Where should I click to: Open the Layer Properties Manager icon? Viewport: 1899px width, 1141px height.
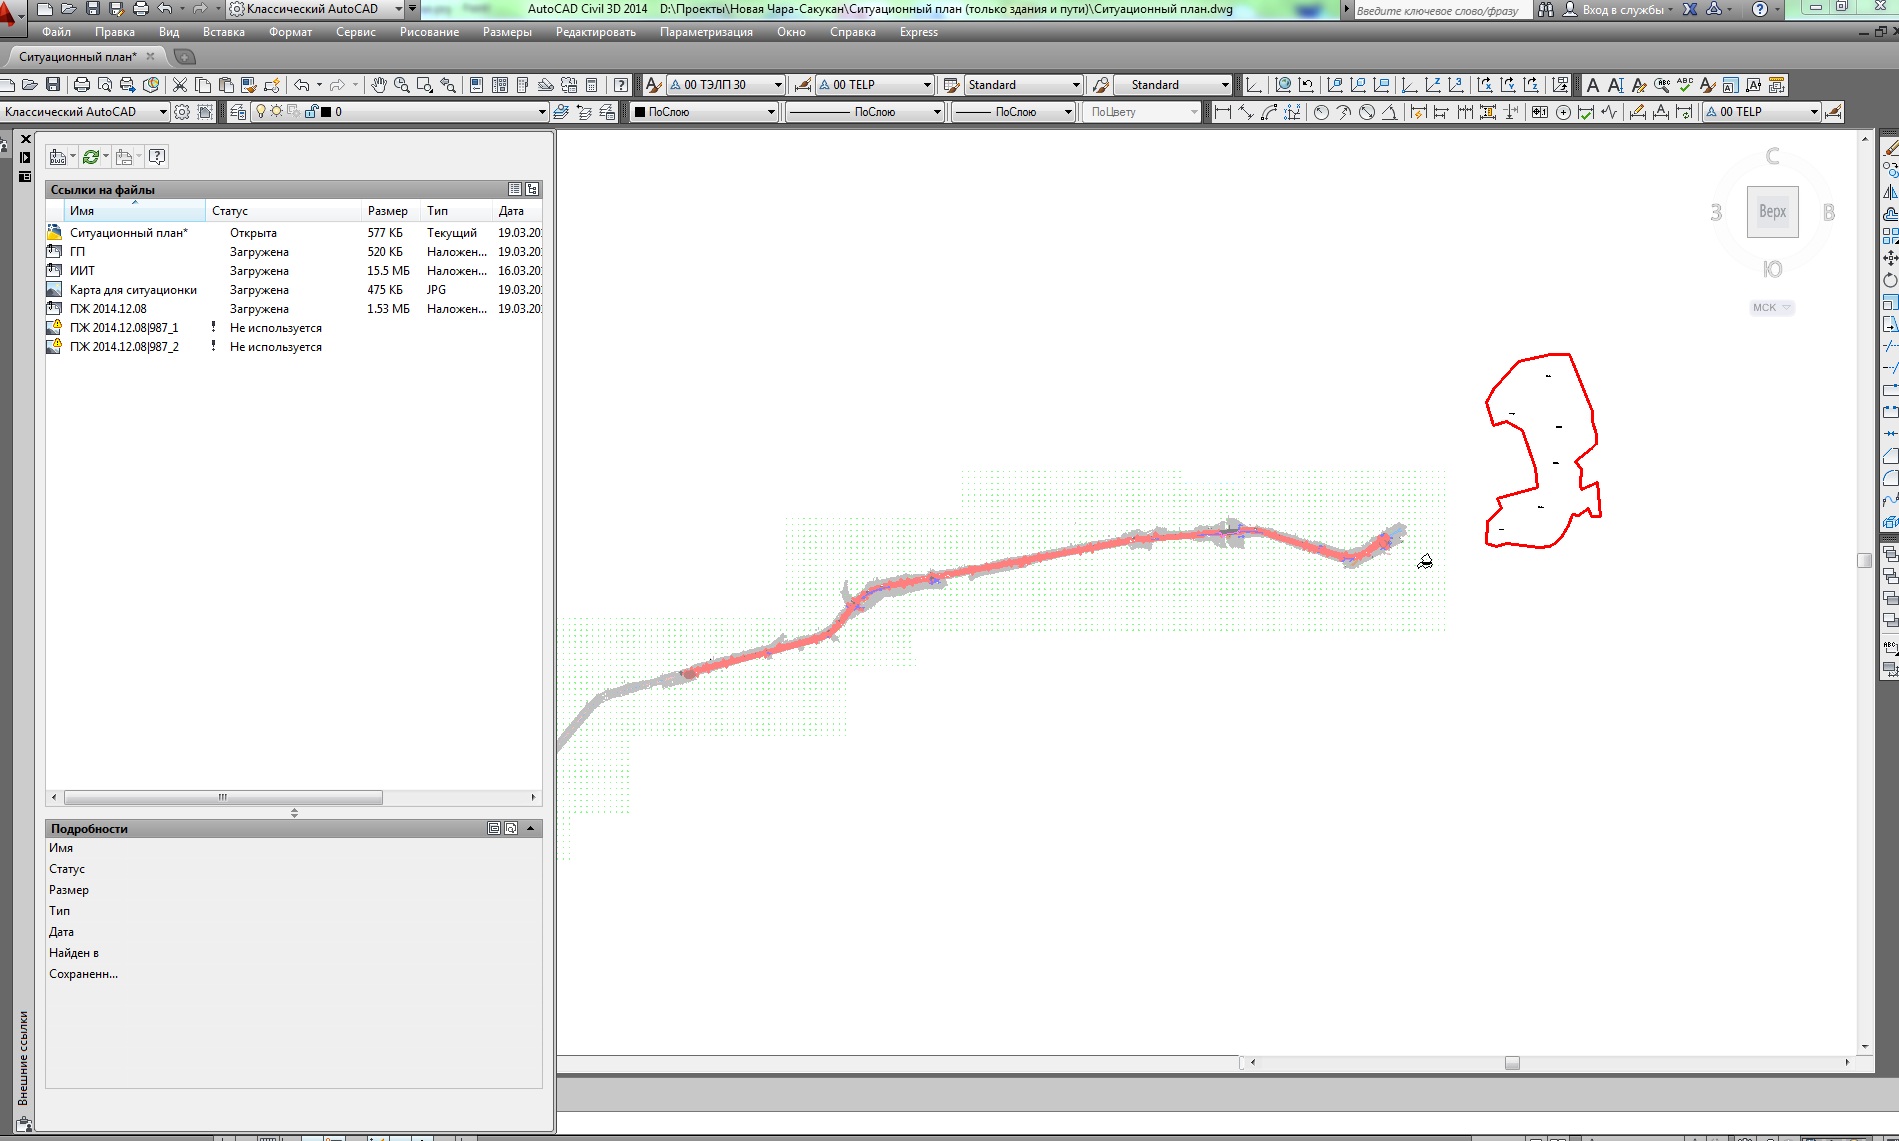point(238,112)
